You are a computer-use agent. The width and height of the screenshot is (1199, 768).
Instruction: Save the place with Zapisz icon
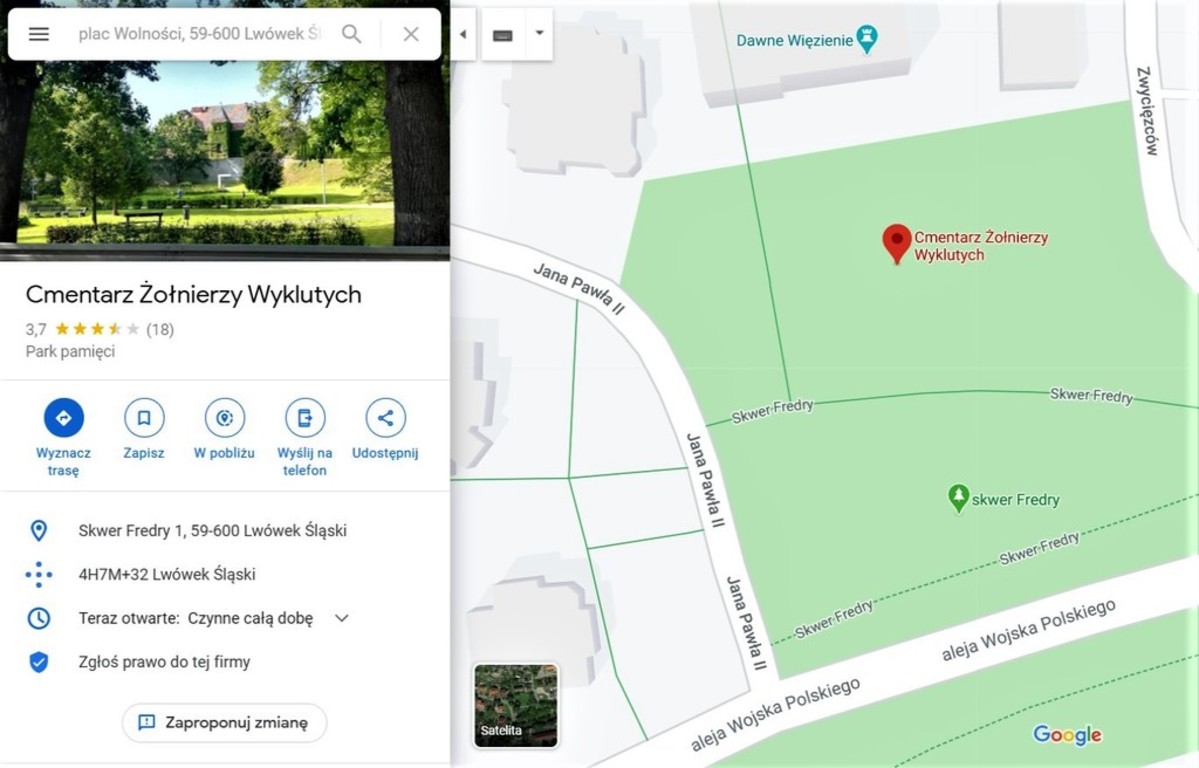coord(144,418)
